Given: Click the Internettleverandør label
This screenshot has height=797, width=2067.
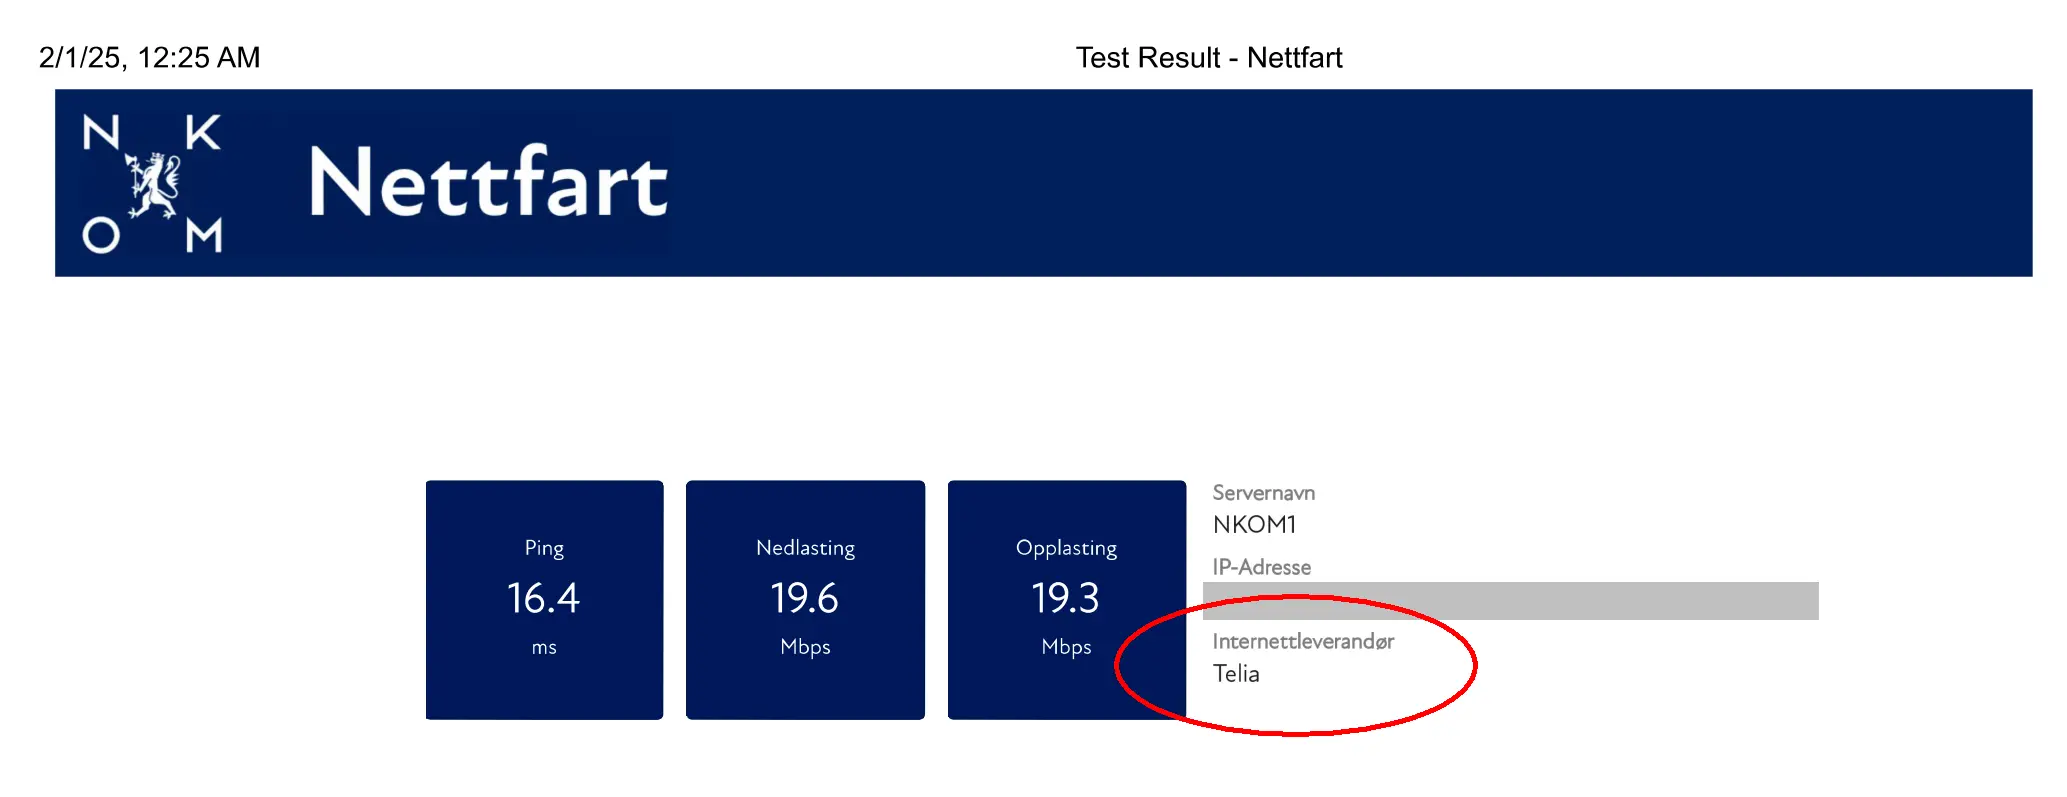Looking at the screenshot, I should click(1303, 641).
